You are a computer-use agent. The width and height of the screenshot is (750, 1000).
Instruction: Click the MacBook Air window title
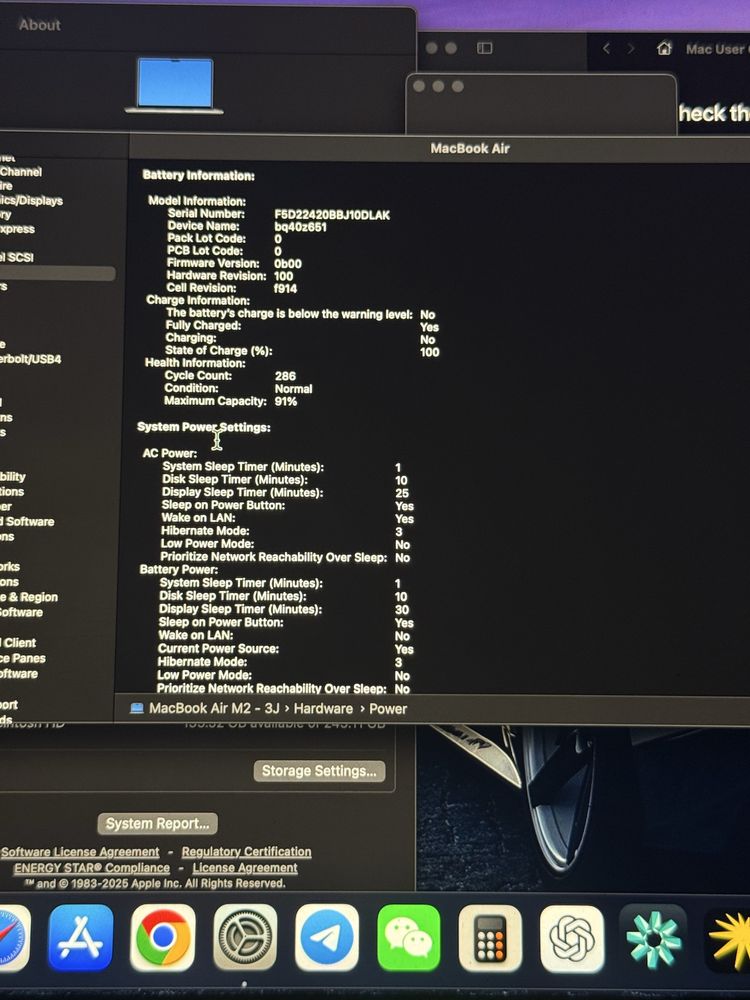[470, 149]
